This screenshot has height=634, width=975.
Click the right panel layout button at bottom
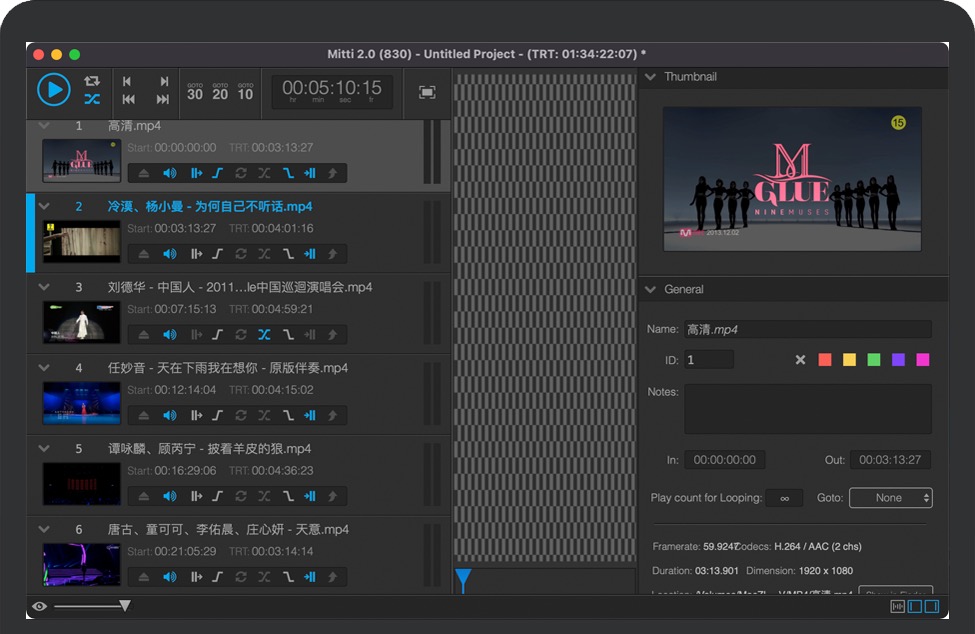click(x=932, y=606)
